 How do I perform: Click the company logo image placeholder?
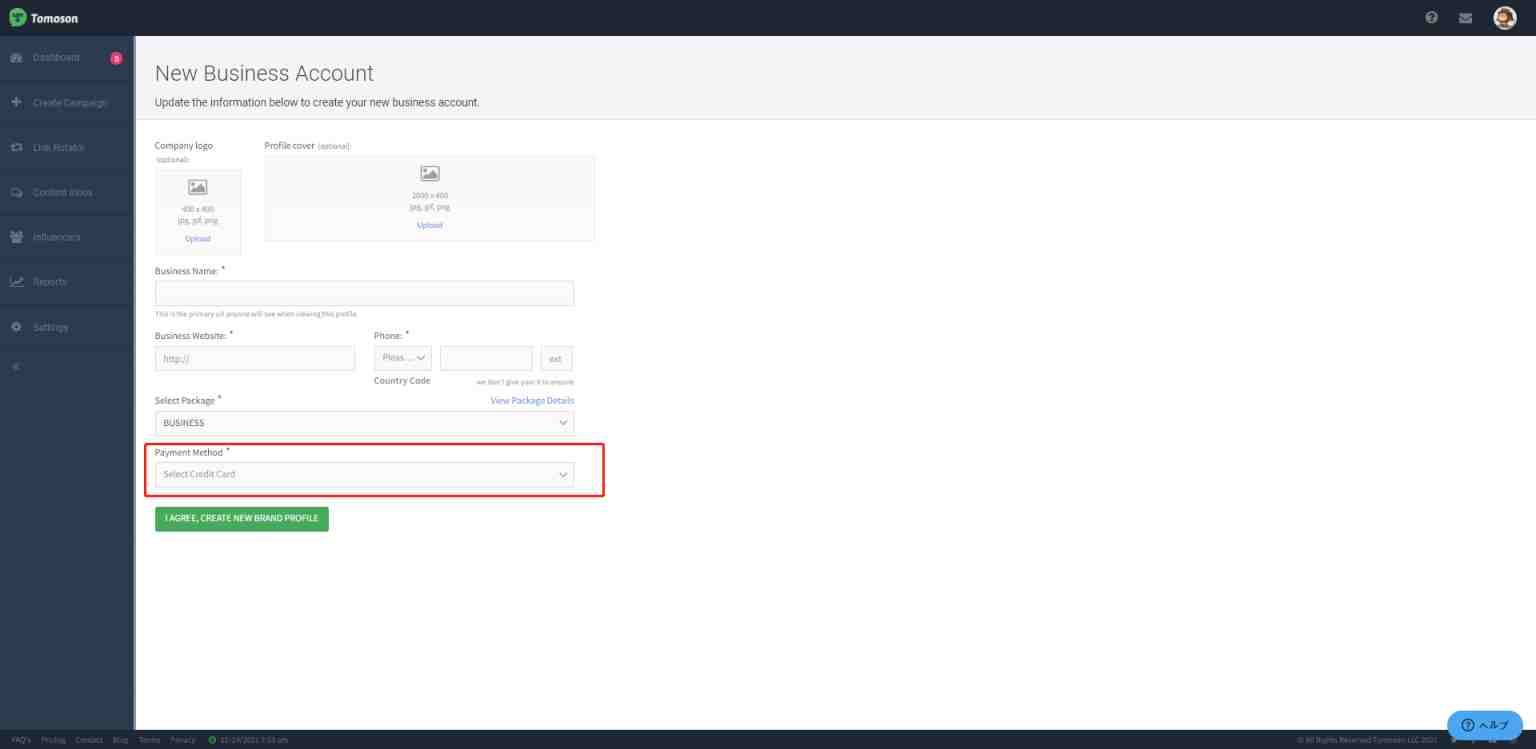tap(198, 187)
